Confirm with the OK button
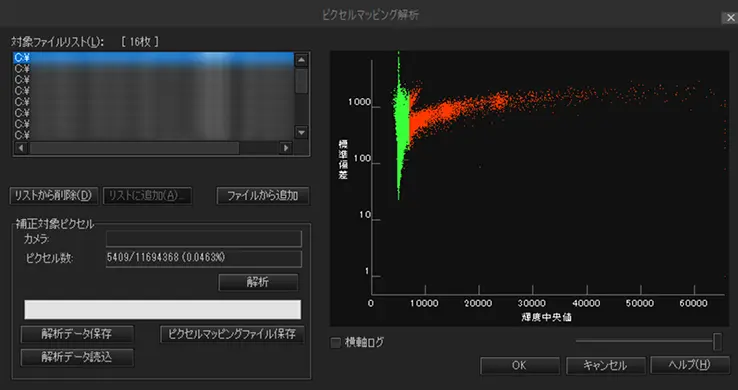738x390 pixels. point(520,365)
